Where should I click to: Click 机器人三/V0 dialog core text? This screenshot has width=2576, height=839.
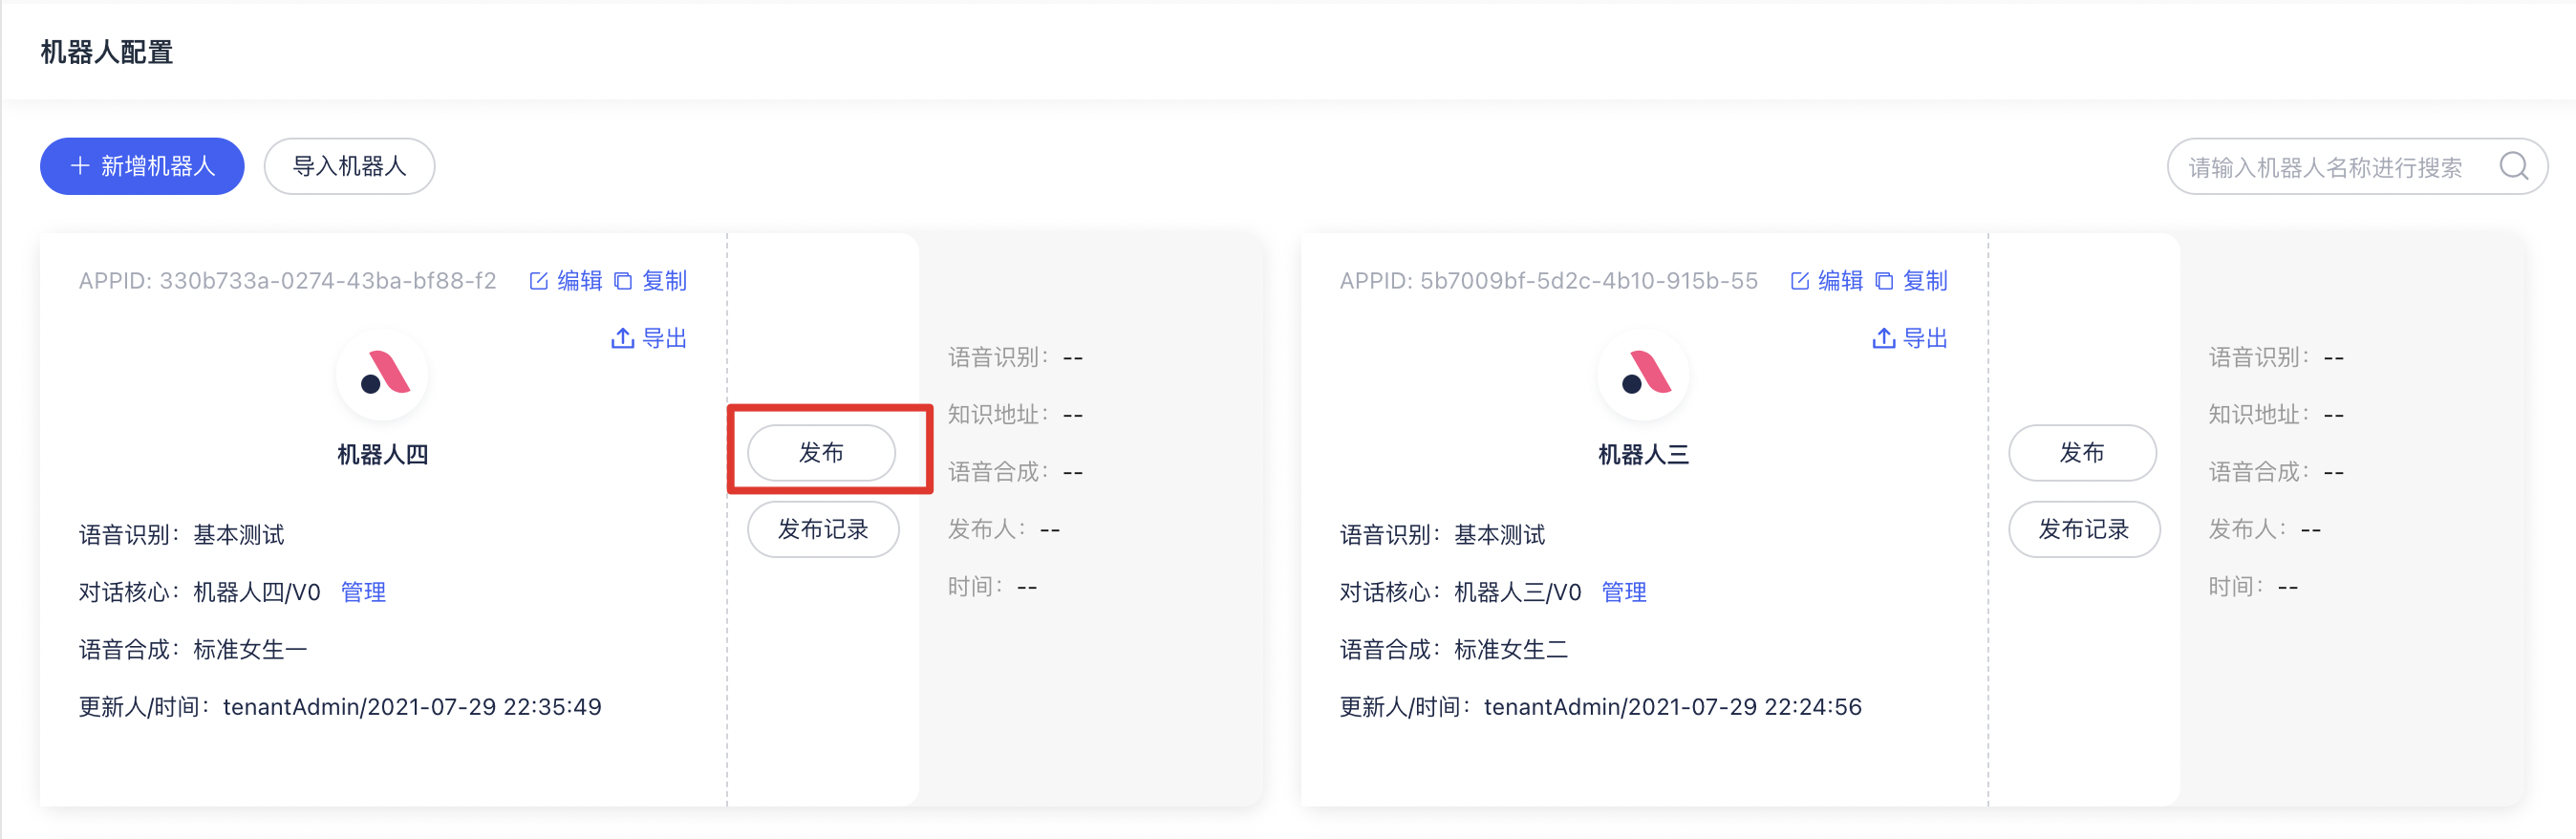(1517, 592)
